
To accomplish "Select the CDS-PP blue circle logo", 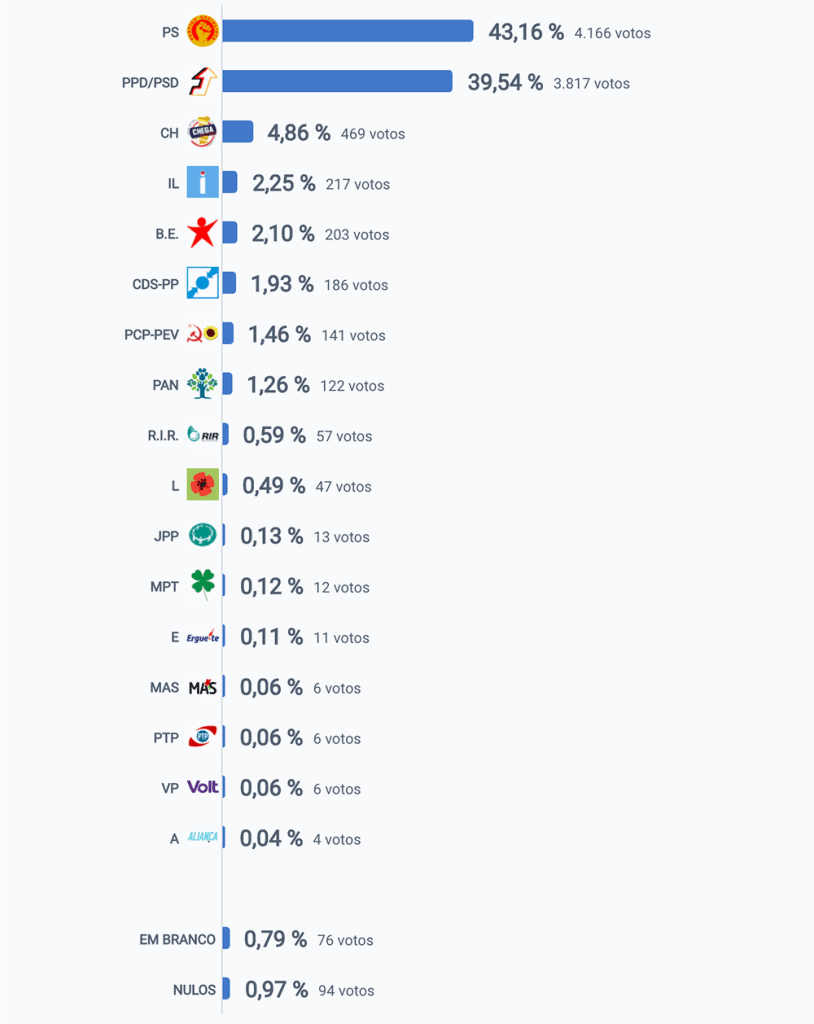I will pyautogui.click(x=203, y=283).
